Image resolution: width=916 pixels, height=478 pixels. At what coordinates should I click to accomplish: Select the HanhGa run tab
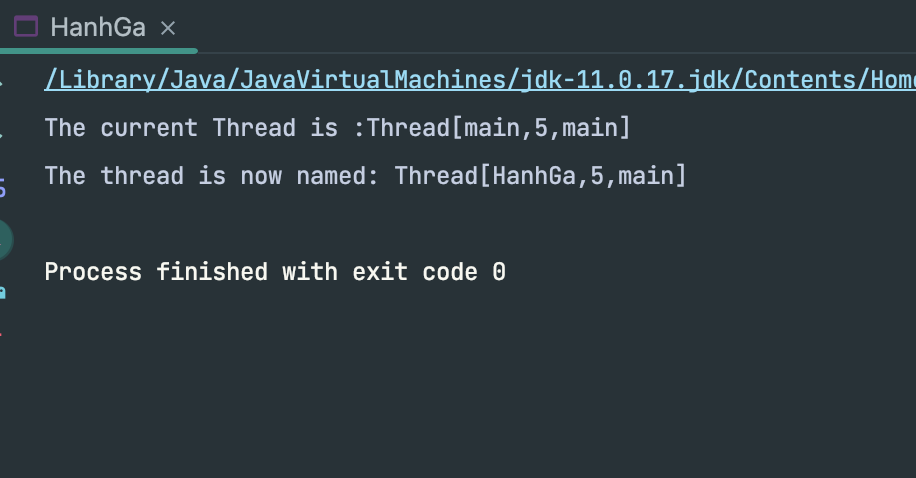pyautogui.click(x=97, y=28)
